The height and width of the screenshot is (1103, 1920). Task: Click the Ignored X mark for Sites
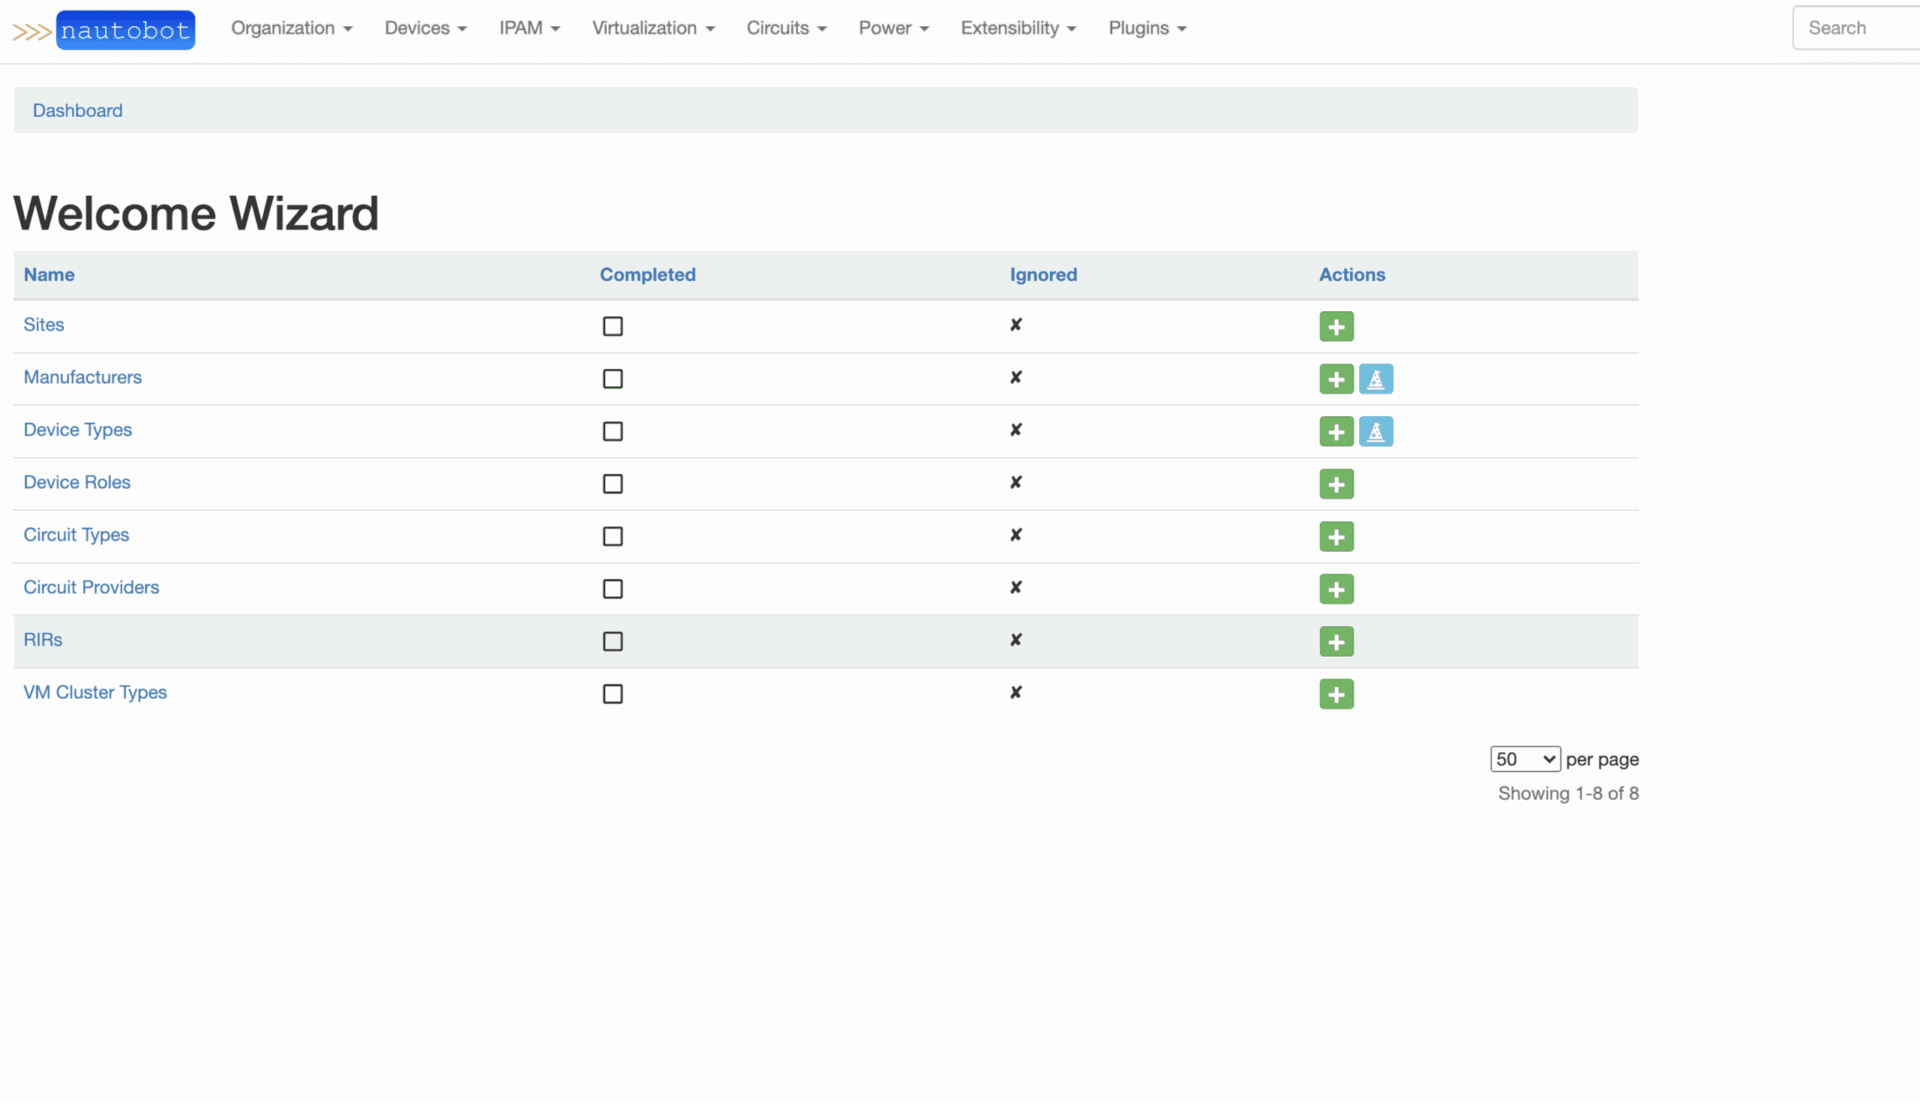1016,325
